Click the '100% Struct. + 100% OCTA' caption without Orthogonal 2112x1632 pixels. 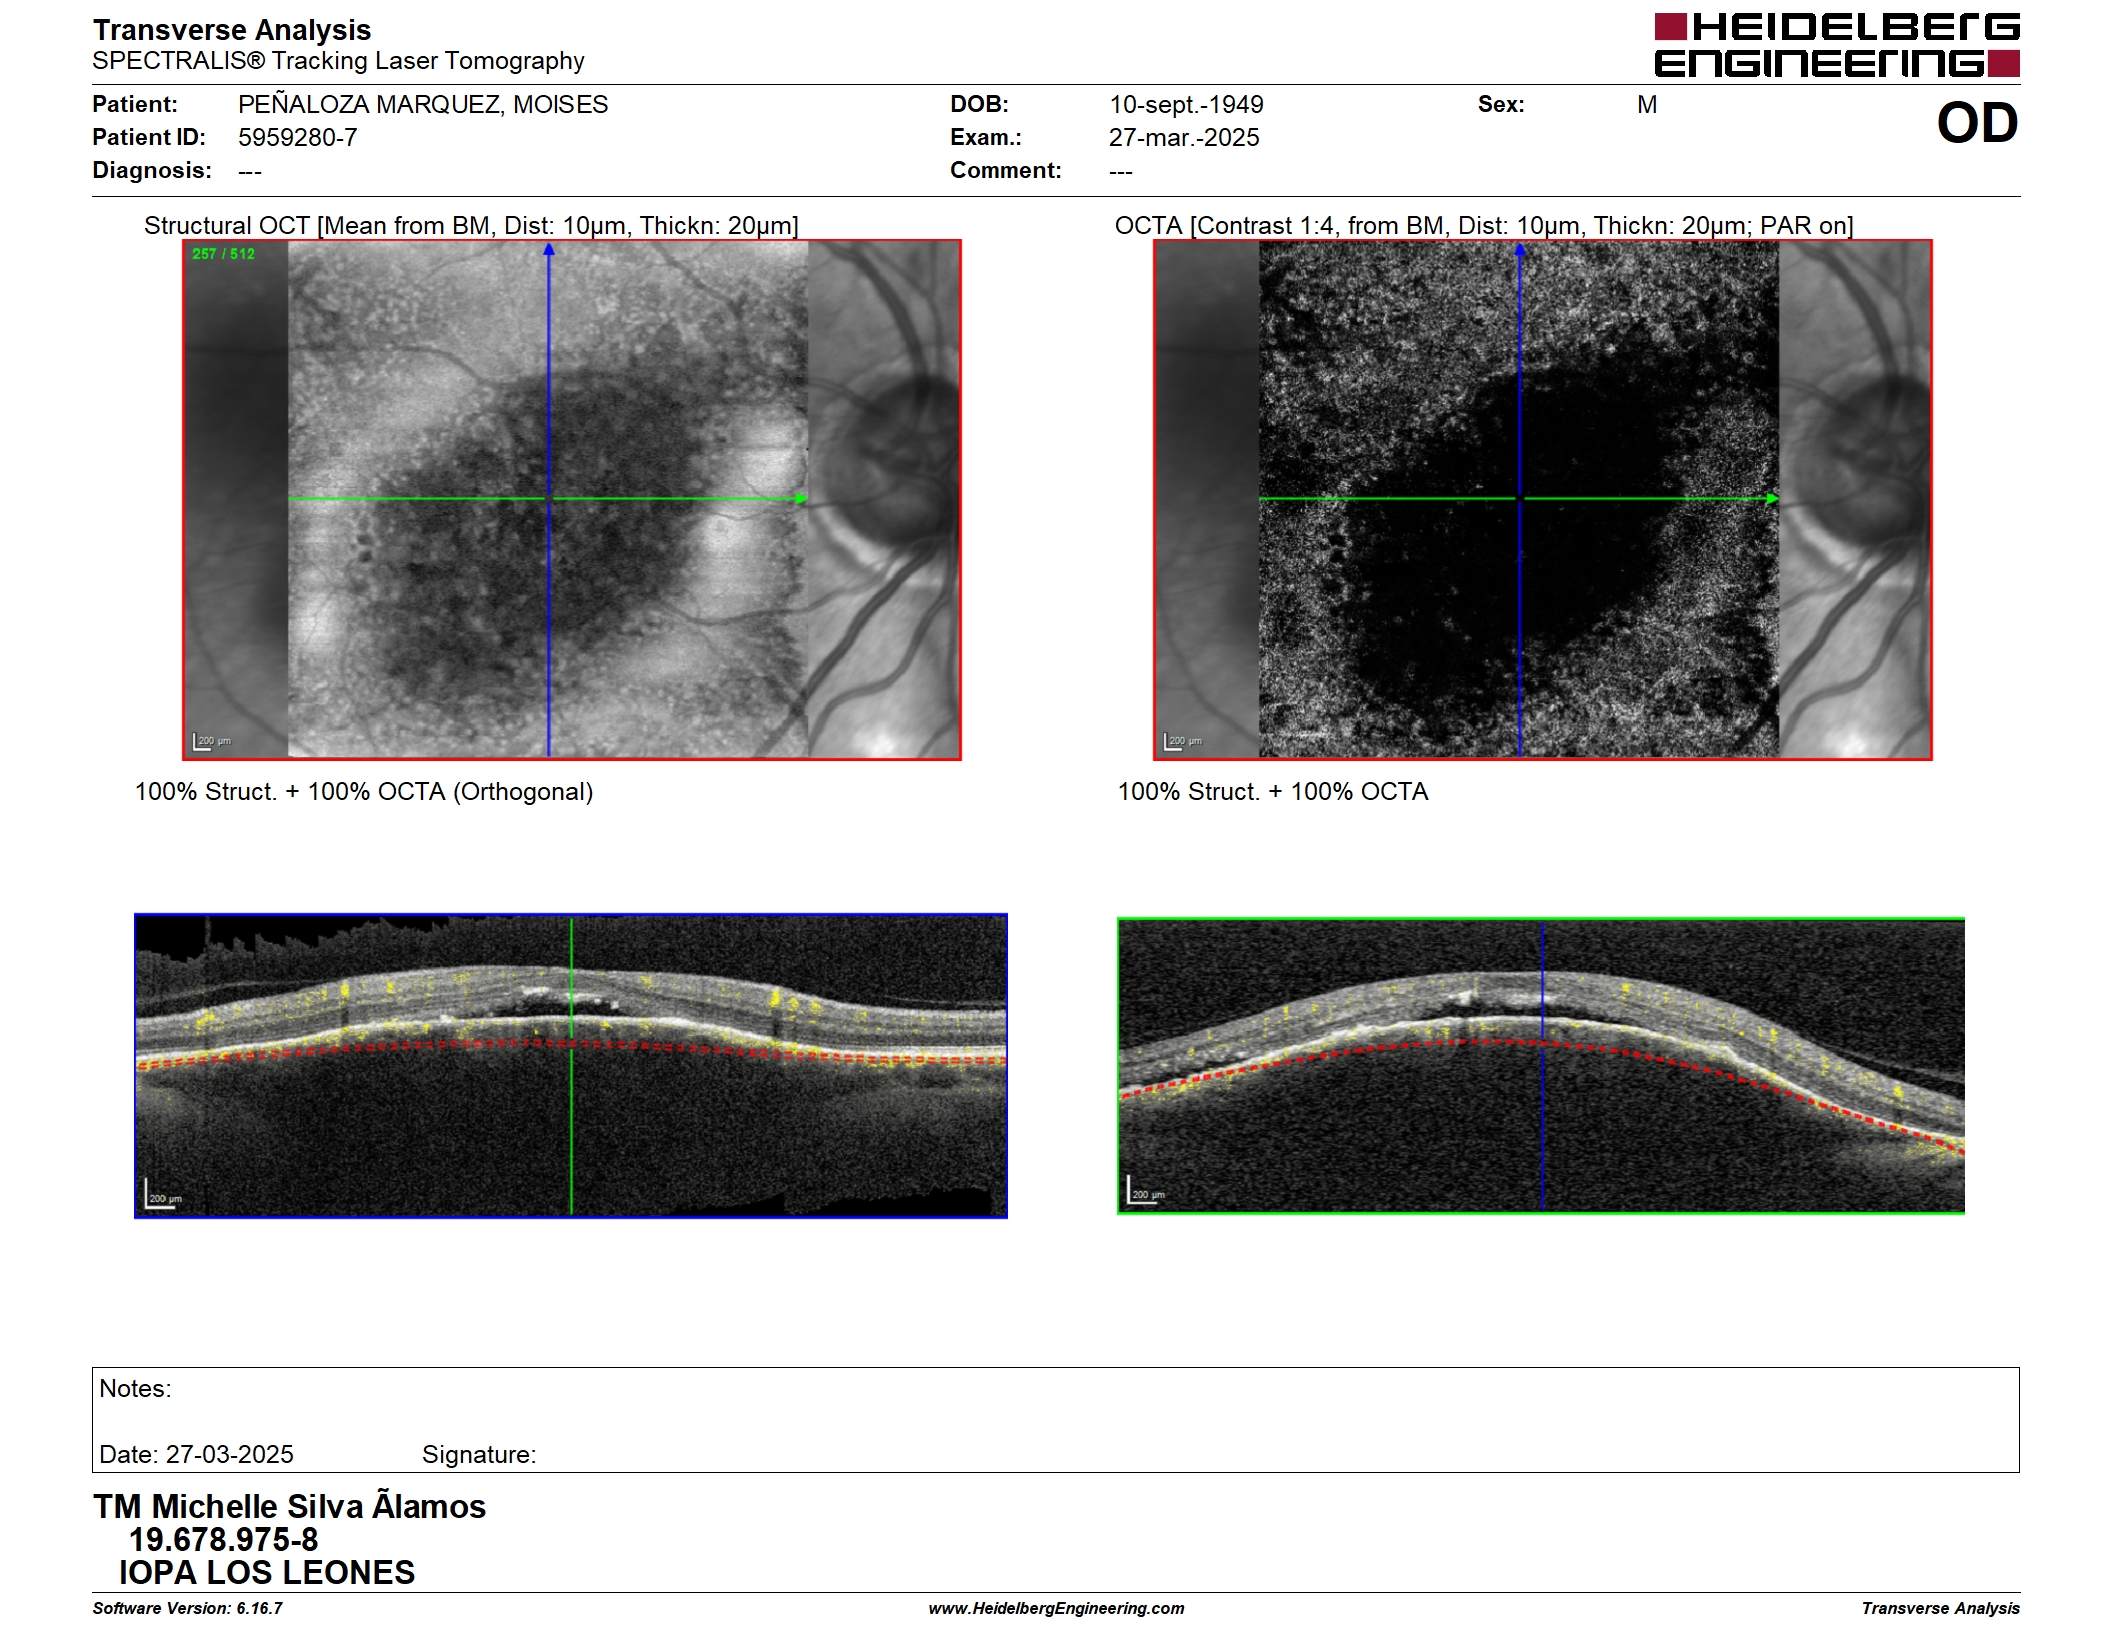point(1273,792)
